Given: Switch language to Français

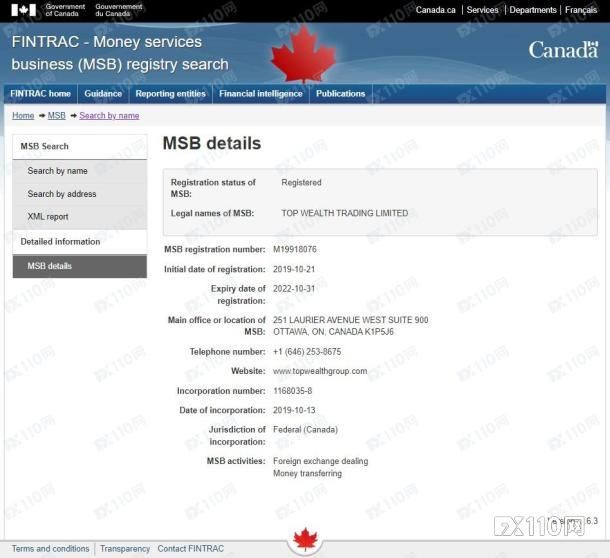Looking at the screenshot, I should pos(581,10).
